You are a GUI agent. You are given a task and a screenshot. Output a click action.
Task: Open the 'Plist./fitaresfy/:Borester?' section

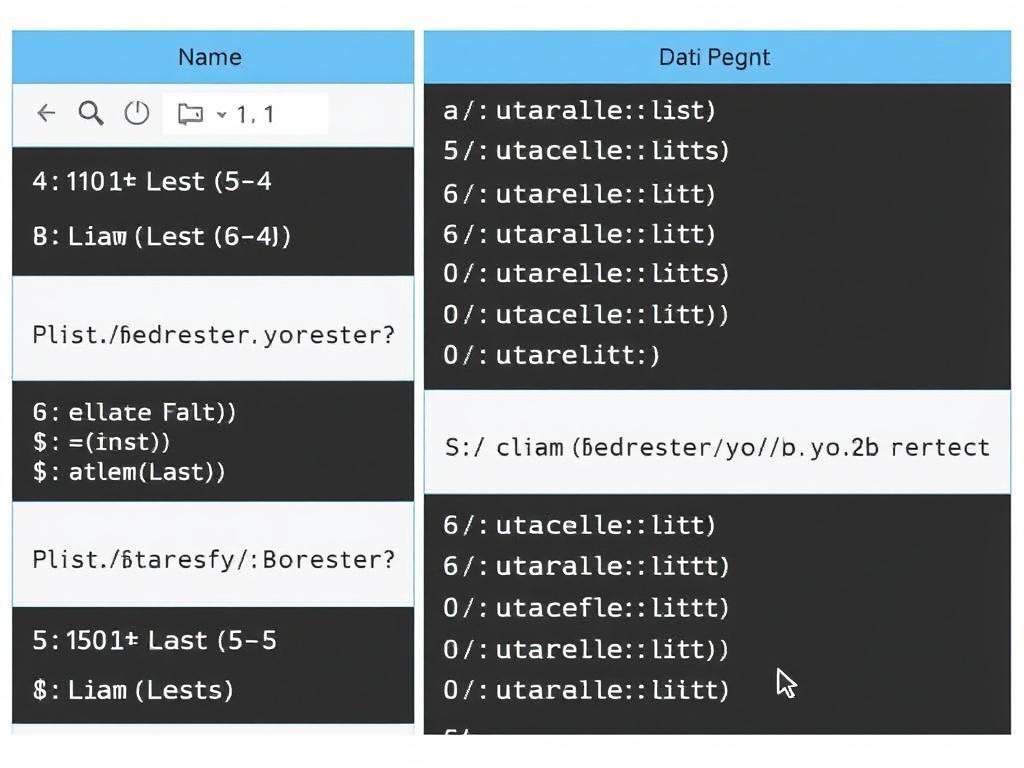coord(213,559)
